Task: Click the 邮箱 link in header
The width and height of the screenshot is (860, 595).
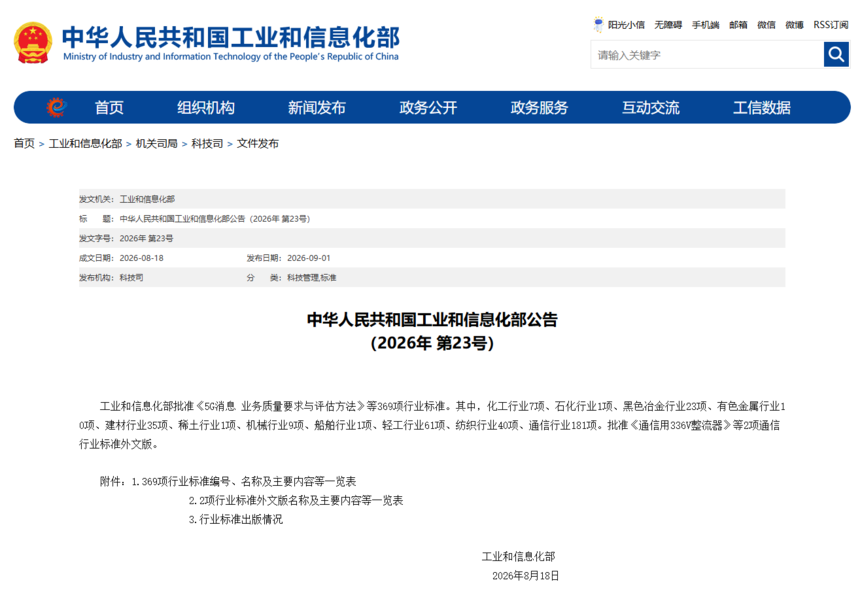Action: [738, 25]
